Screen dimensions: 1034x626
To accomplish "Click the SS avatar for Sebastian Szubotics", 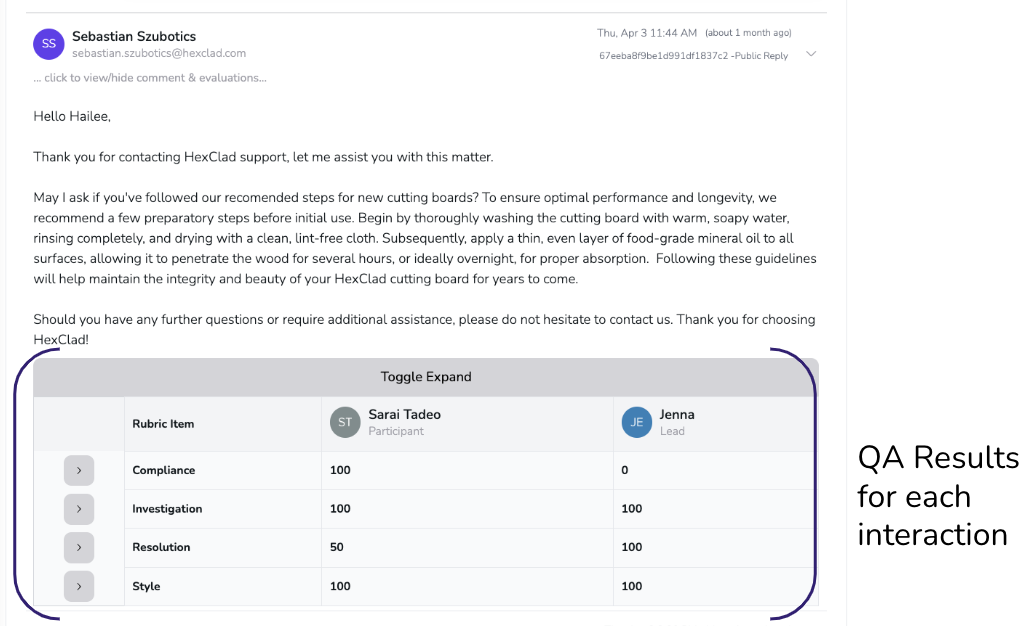I will pyautogui.click(x=48, y=44).
